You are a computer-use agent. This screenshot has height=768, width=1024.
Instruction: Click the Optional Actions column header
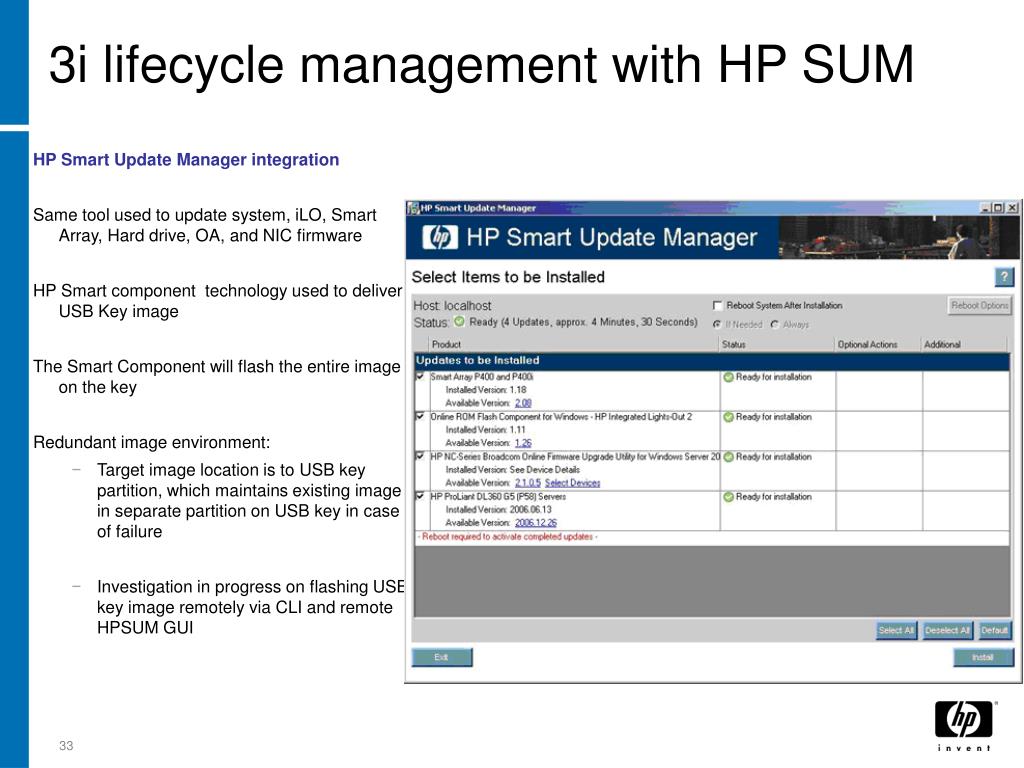pos(878,344)
